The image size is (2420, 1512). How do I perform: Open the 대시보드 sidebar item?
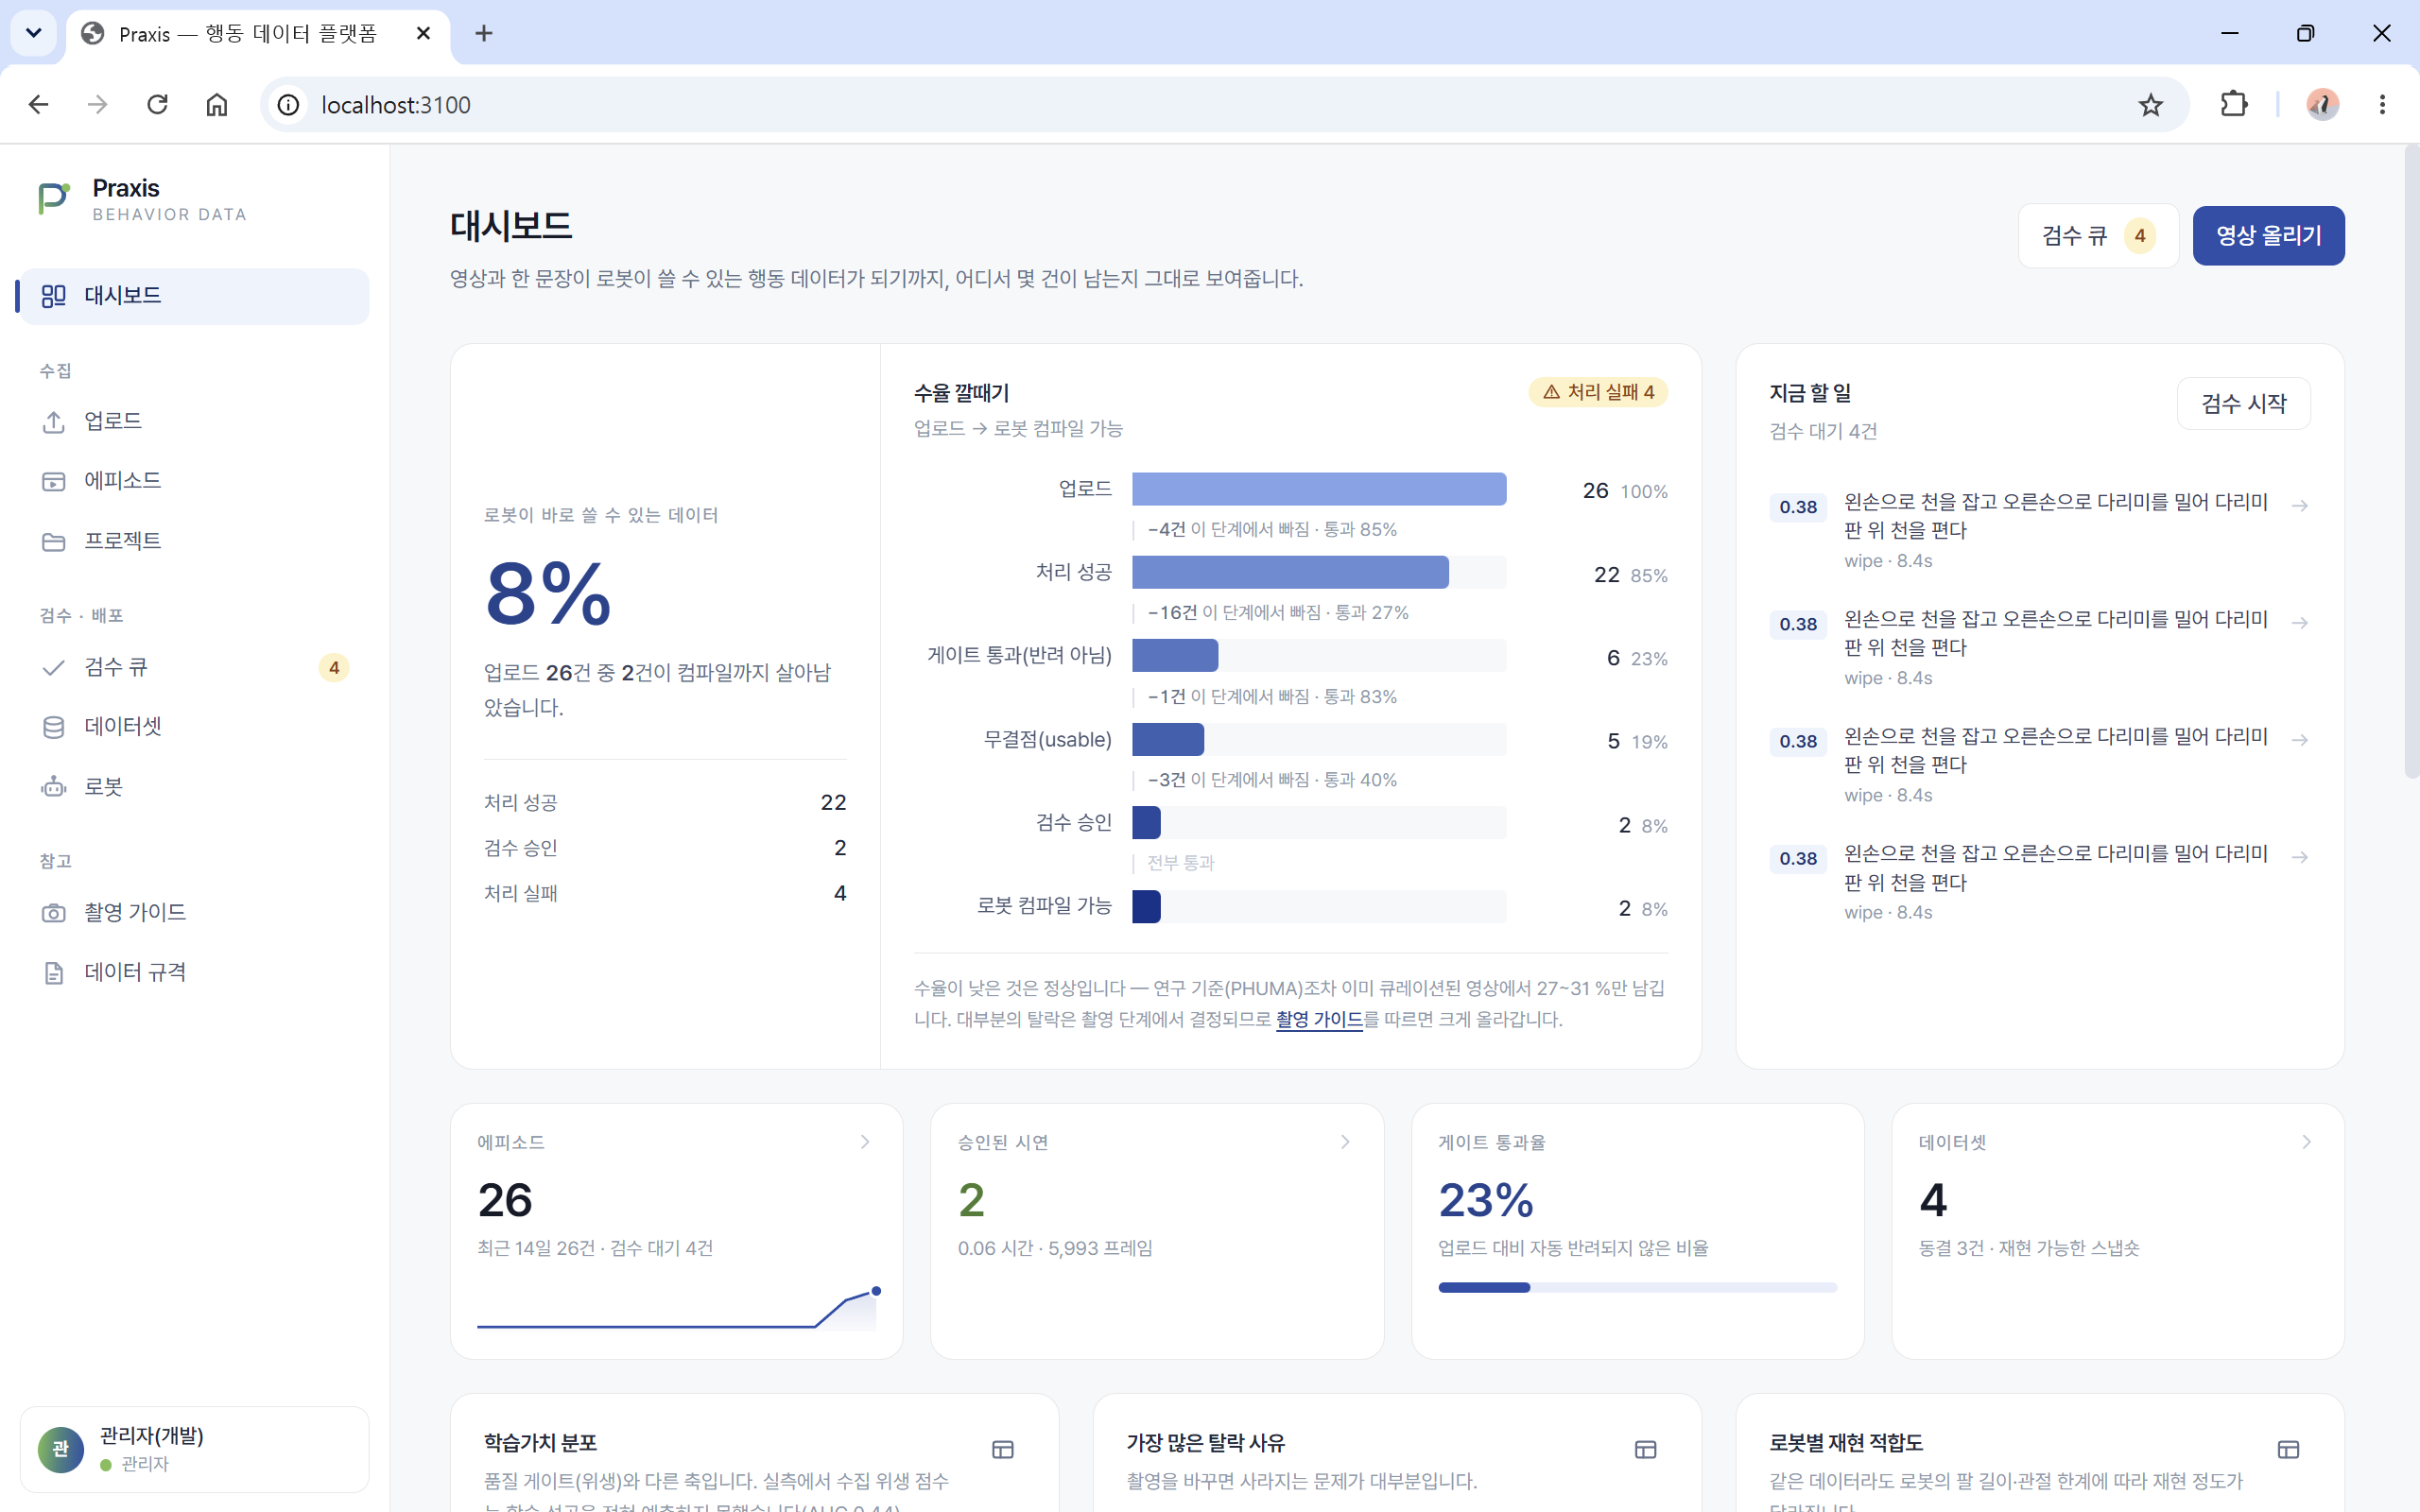pyautogui.click(x=194, y=296)
